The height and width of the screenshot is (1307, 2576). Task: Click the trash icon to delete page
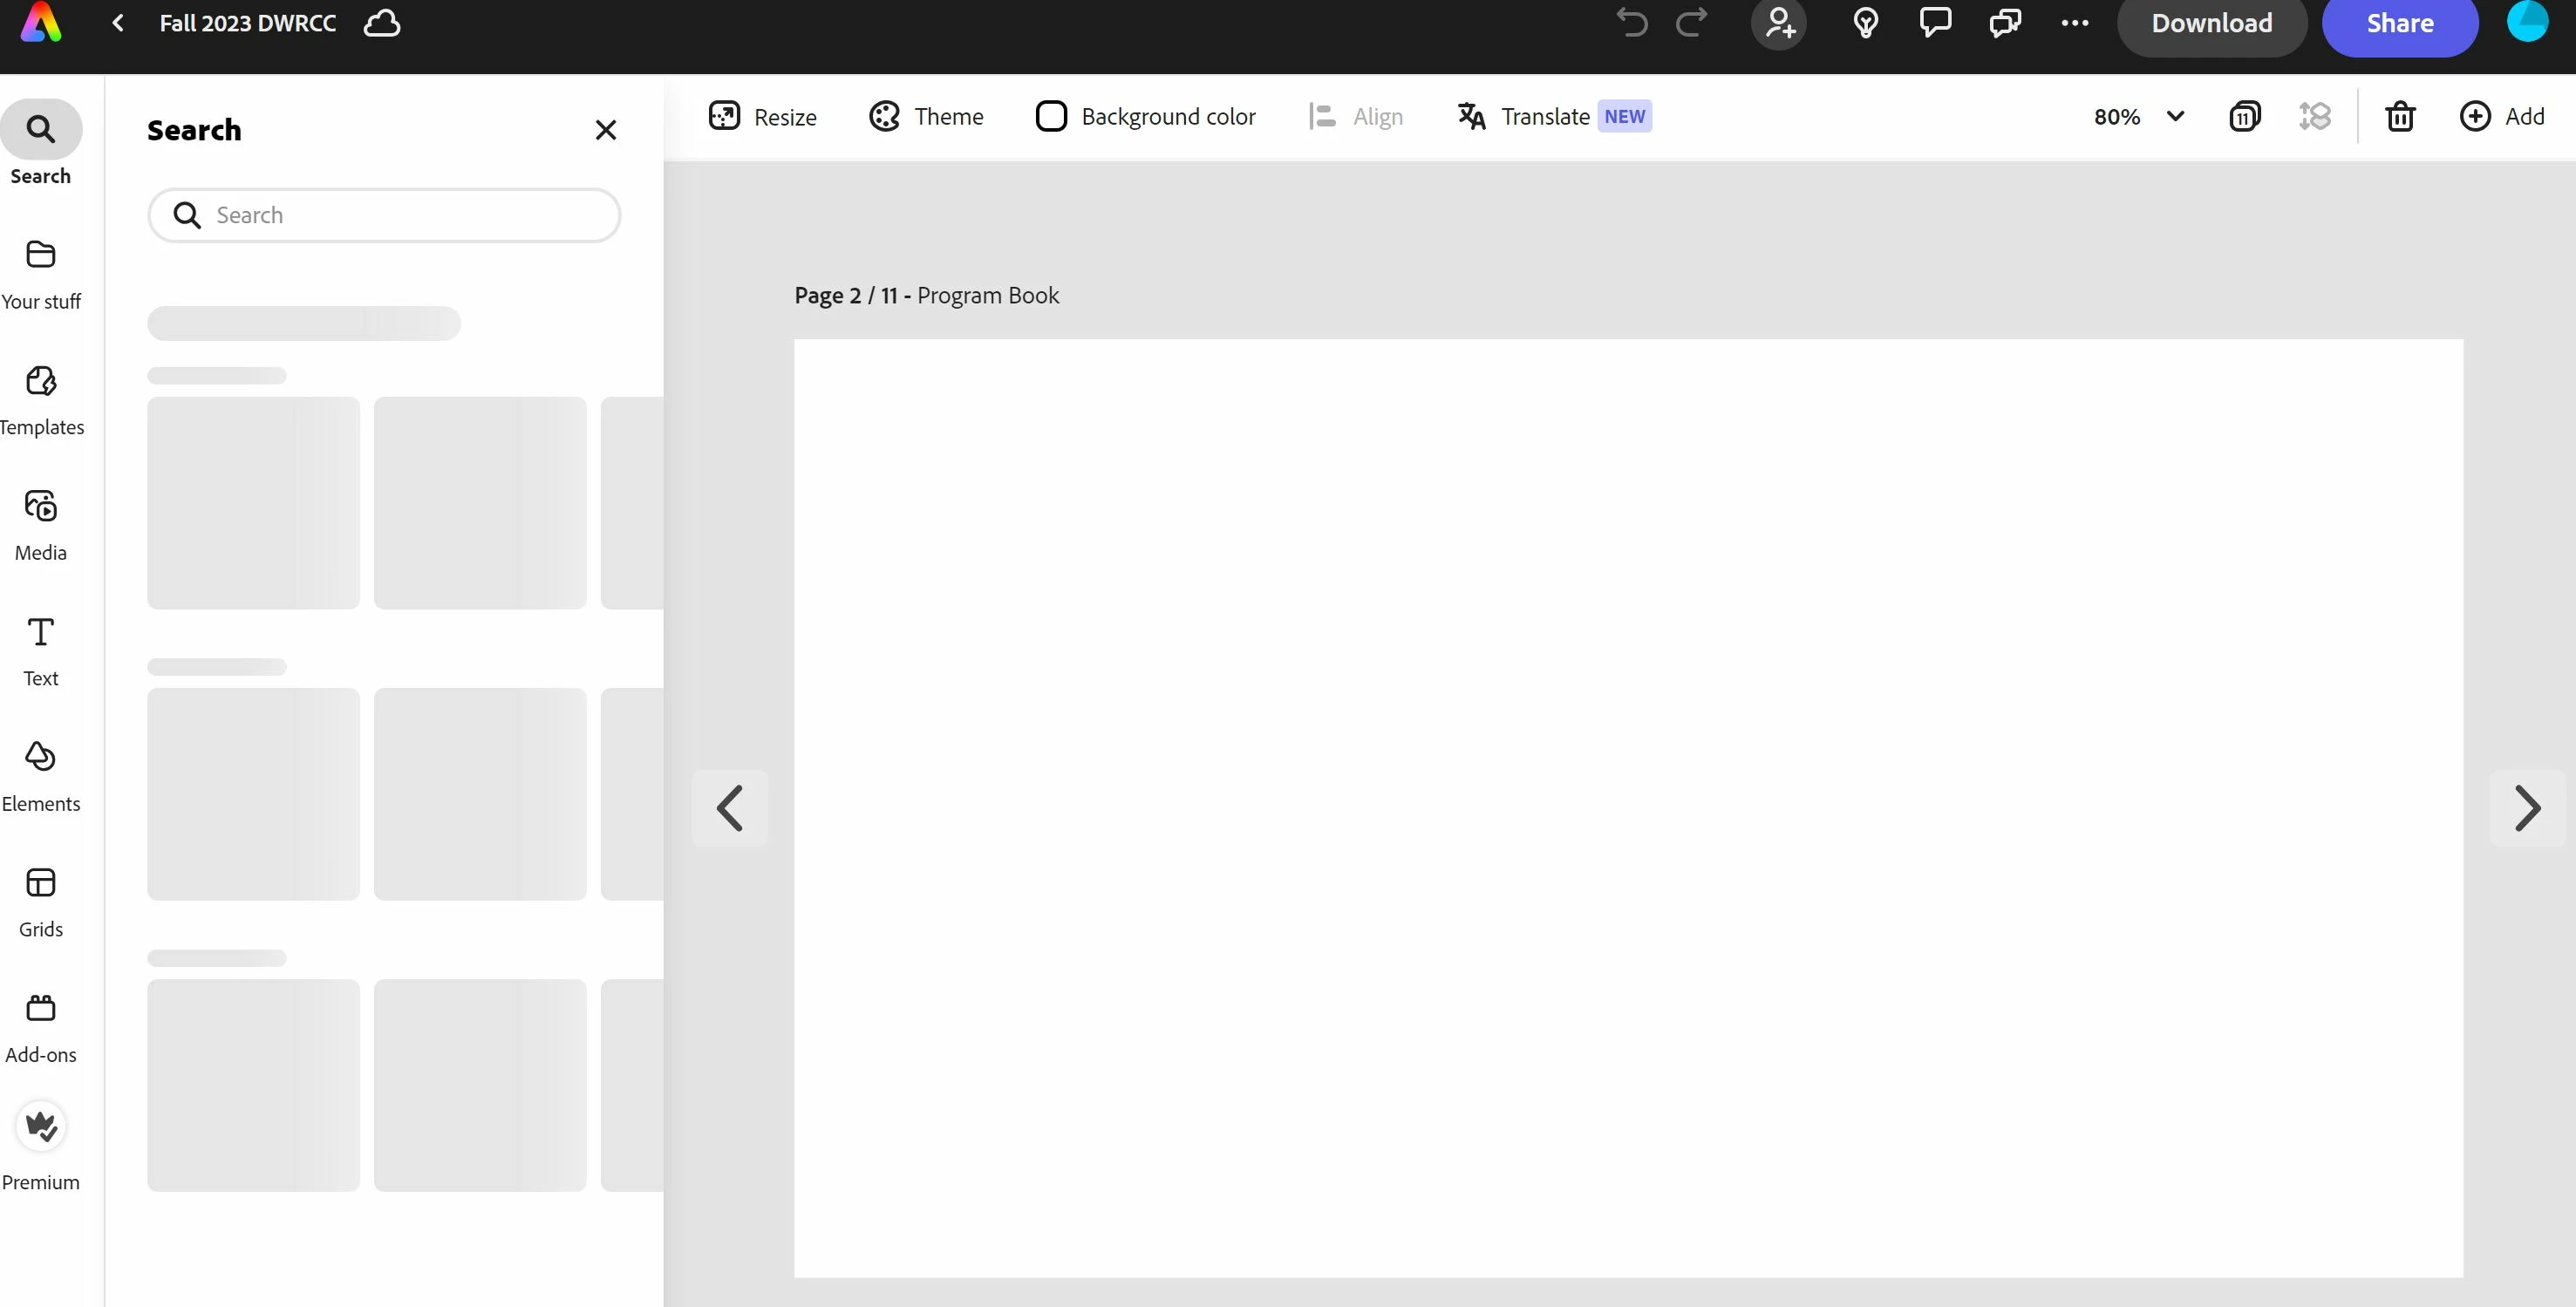(2400, 116)
